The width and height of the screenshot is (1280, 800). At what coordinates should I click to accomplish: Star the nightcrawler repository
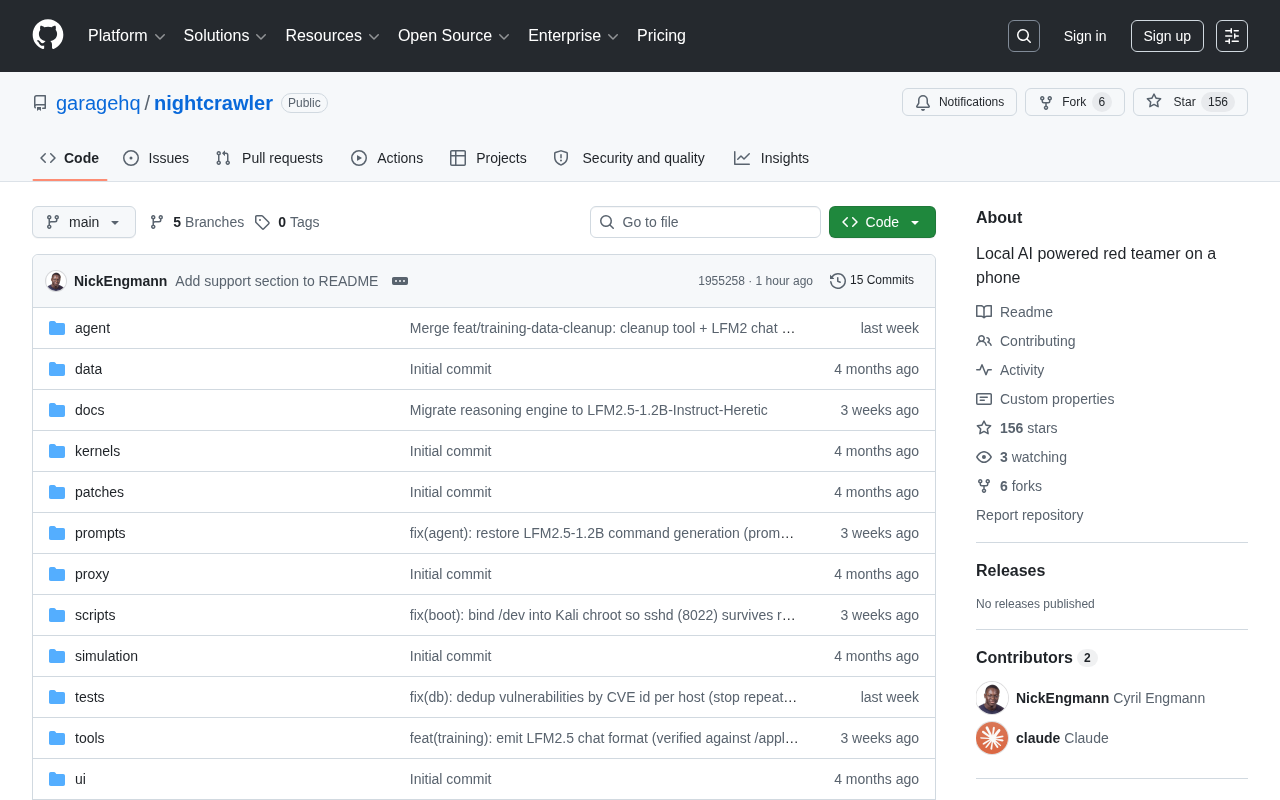point(1190,102)
